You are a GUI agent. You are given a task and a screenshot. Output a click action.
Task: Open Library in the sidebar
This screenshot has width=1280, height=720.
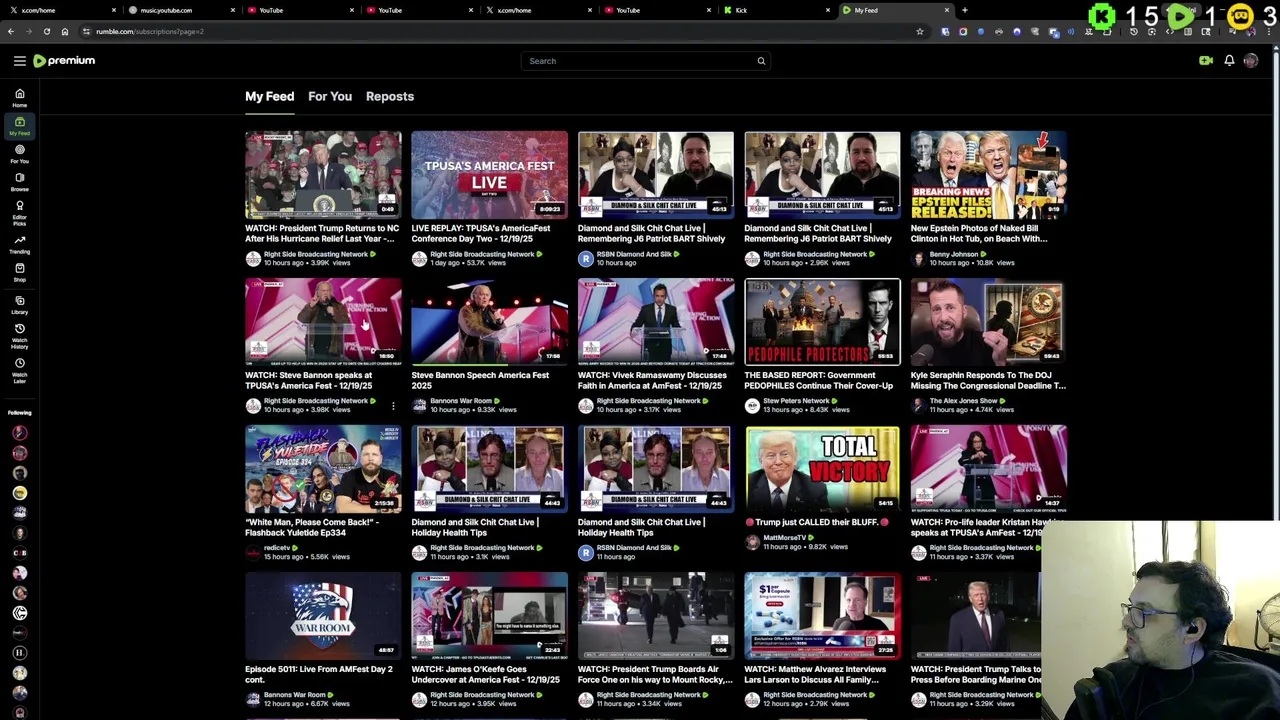pyautogui.click(x=19, y=305)
